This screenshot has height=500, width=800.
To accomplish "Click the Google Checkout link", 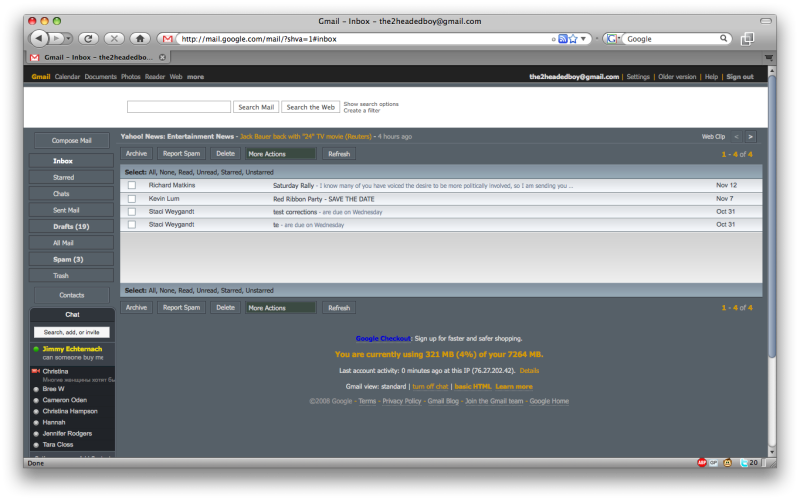I will pyautogui.click(x=383, y=338).
